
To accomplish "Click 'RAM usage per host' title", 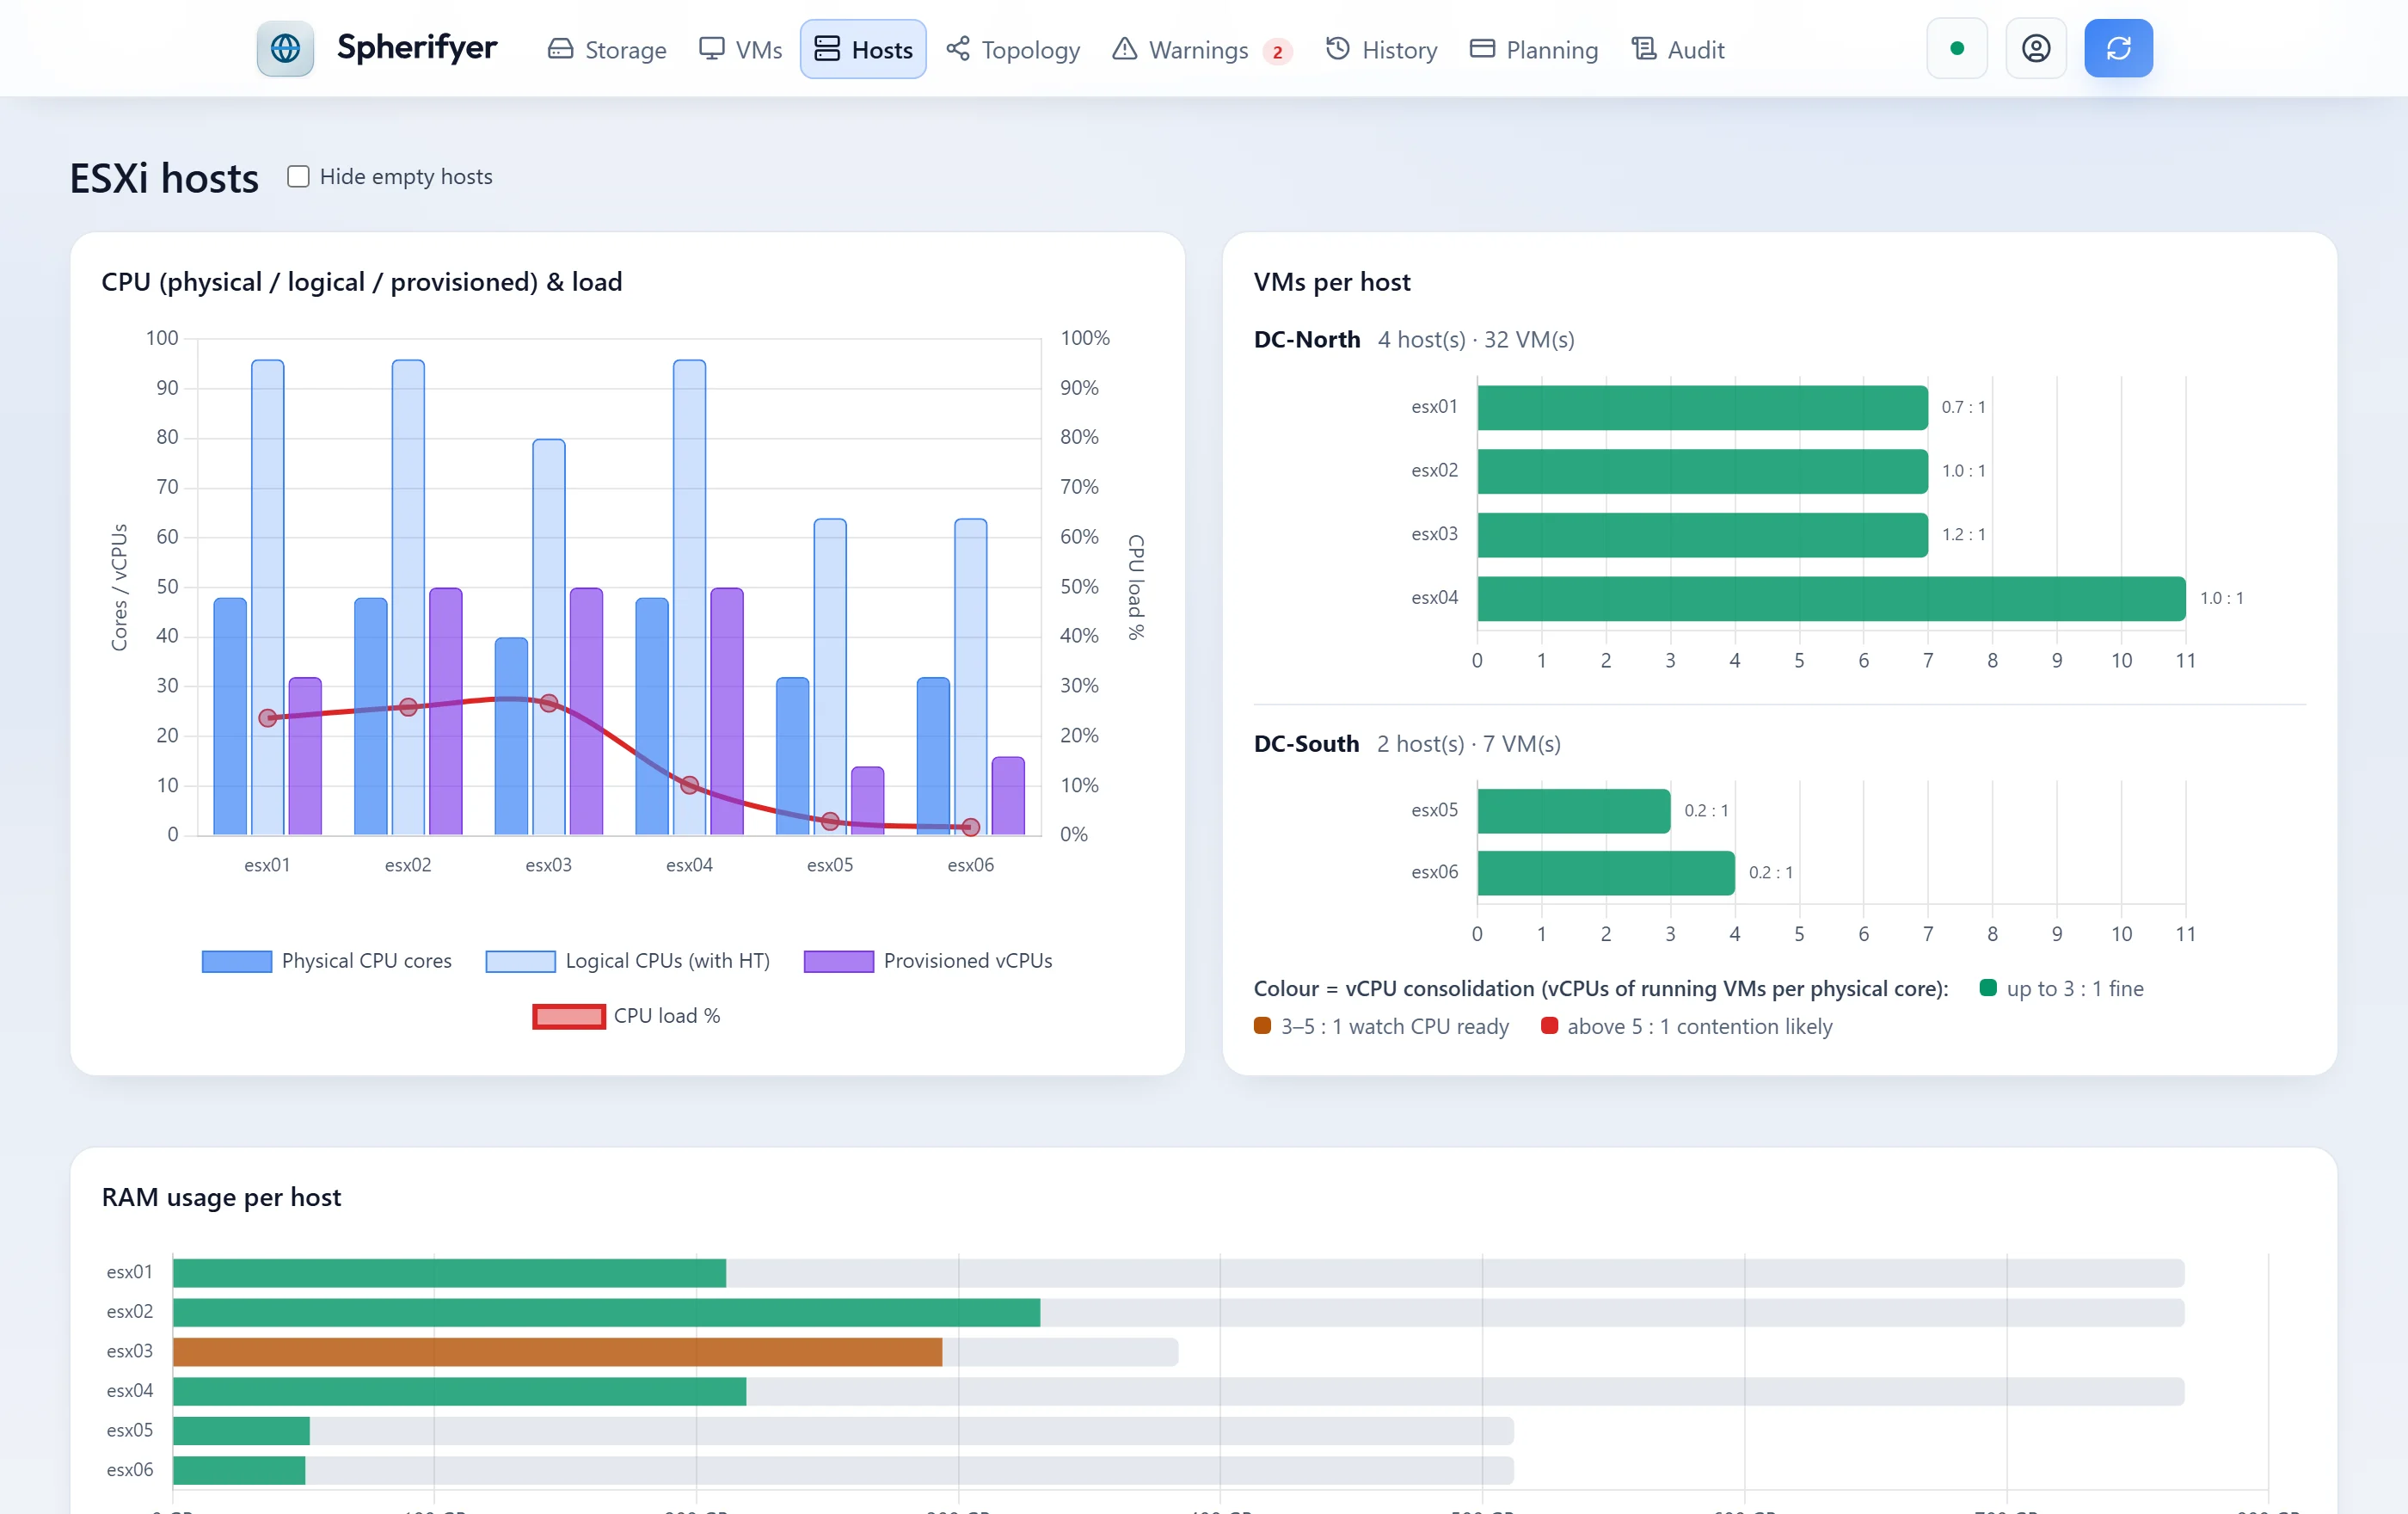I will coord(221,1197).
